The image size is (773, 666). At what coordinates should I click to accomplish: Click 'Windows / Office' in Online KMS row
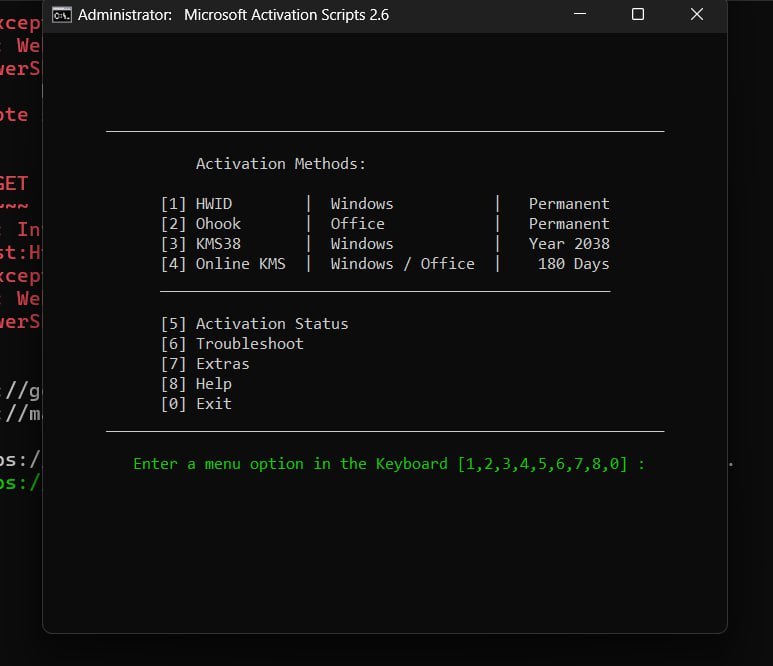click(x=402, y=264)
